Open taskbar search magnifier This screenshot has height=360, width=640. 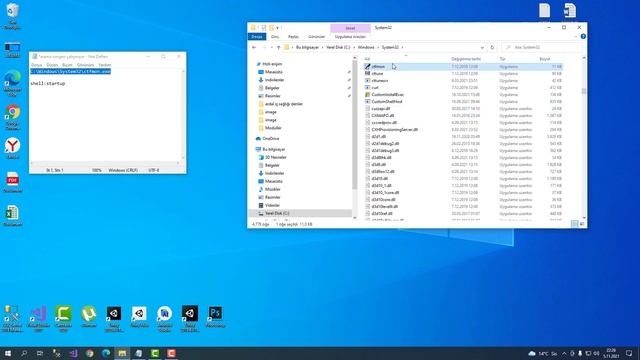pyautogui.click(x=24, y=353)
